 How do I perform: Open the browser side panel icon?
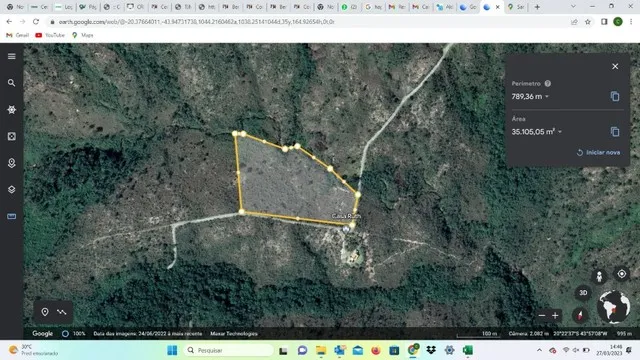pos(604,22)
